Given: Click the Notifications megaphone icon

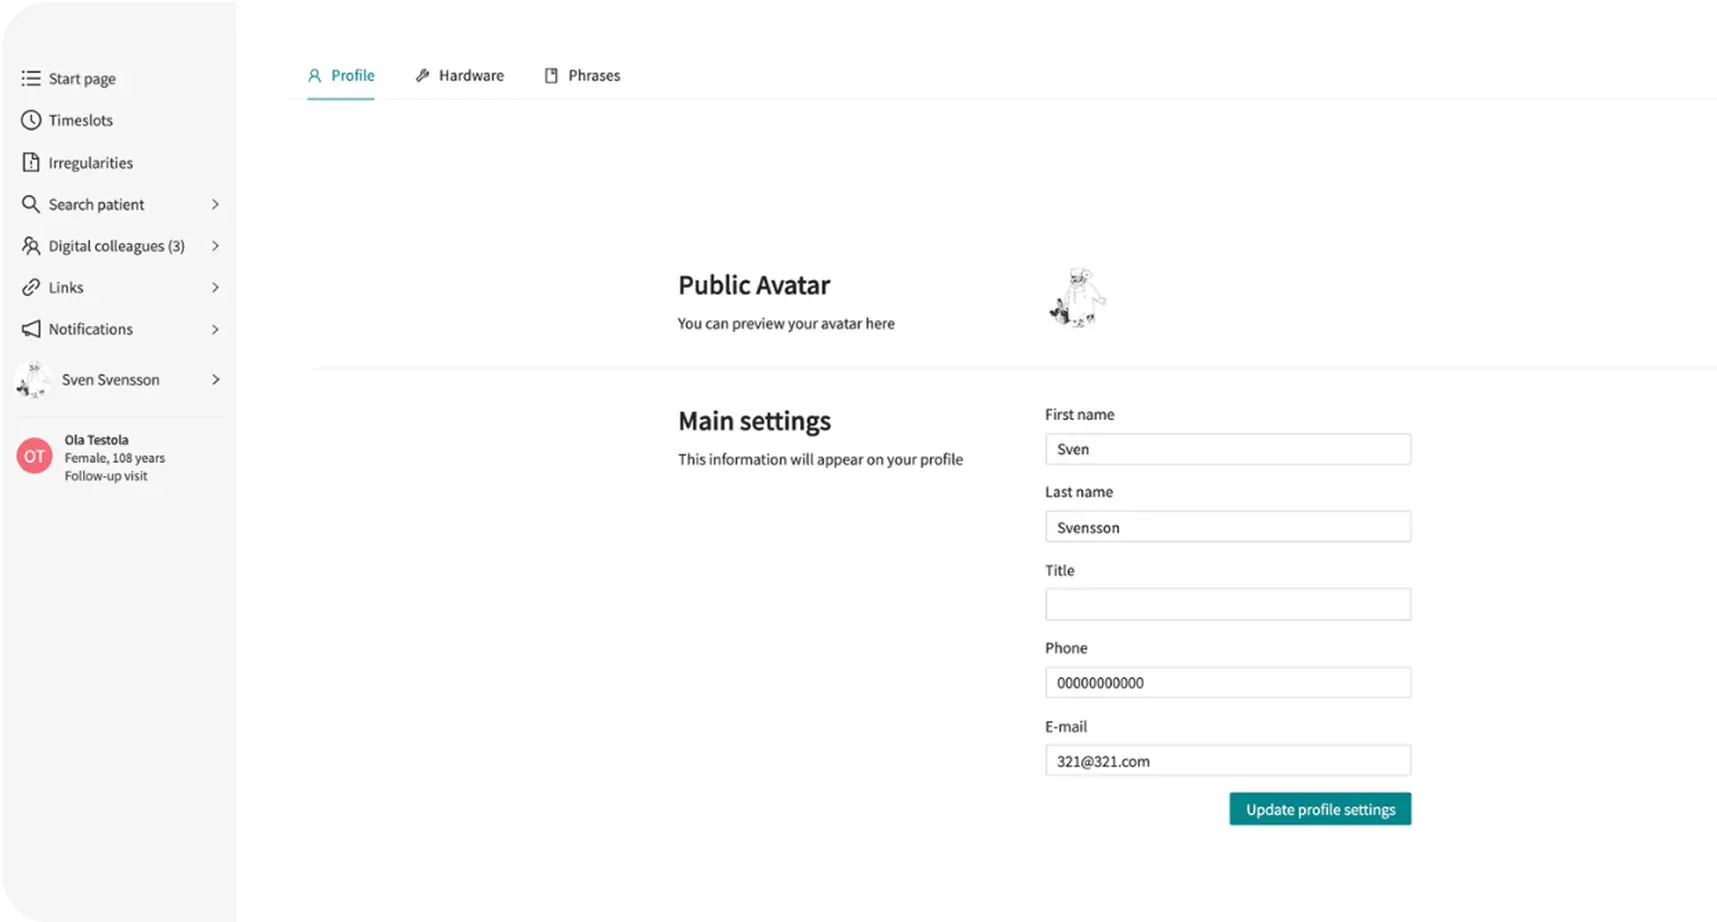Looking at the screenshot, I should click(31, 329).
